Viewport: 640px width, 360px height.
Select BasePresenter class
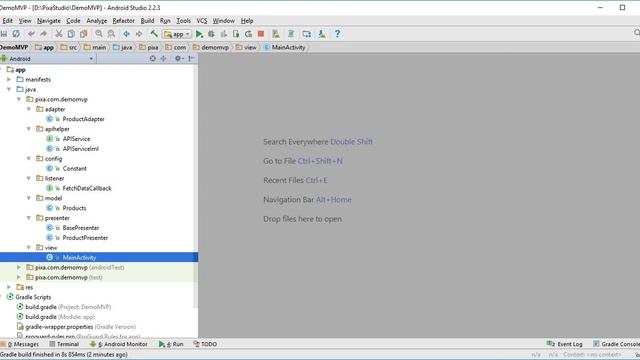pos(80,228)
